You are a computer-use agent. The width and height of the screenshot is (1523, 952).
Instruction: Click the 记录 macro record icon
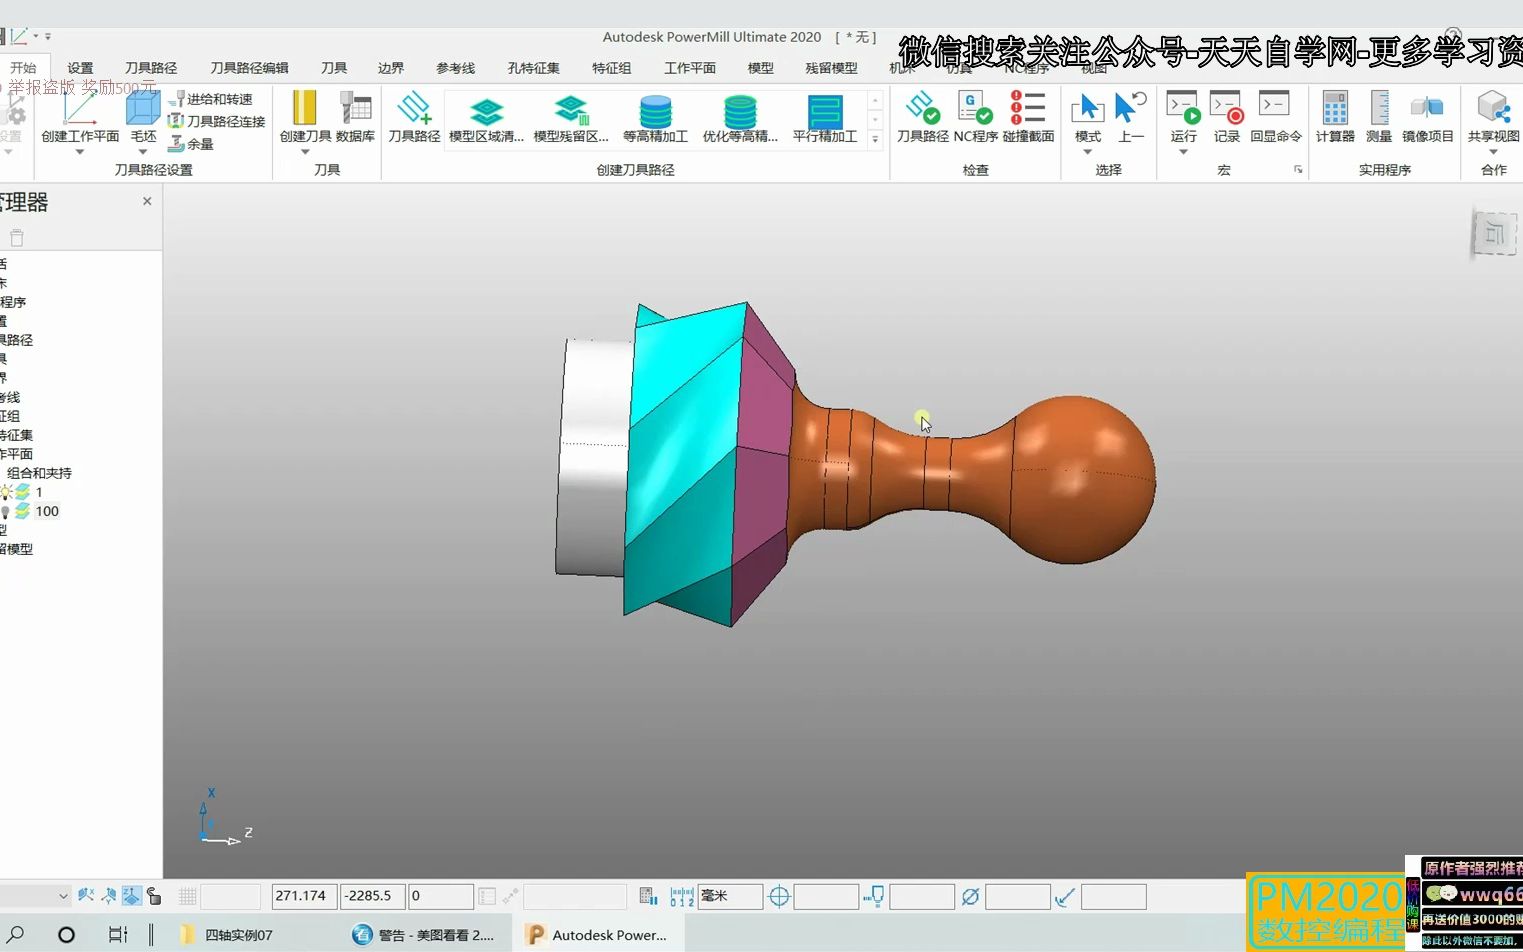(1226, 107)
